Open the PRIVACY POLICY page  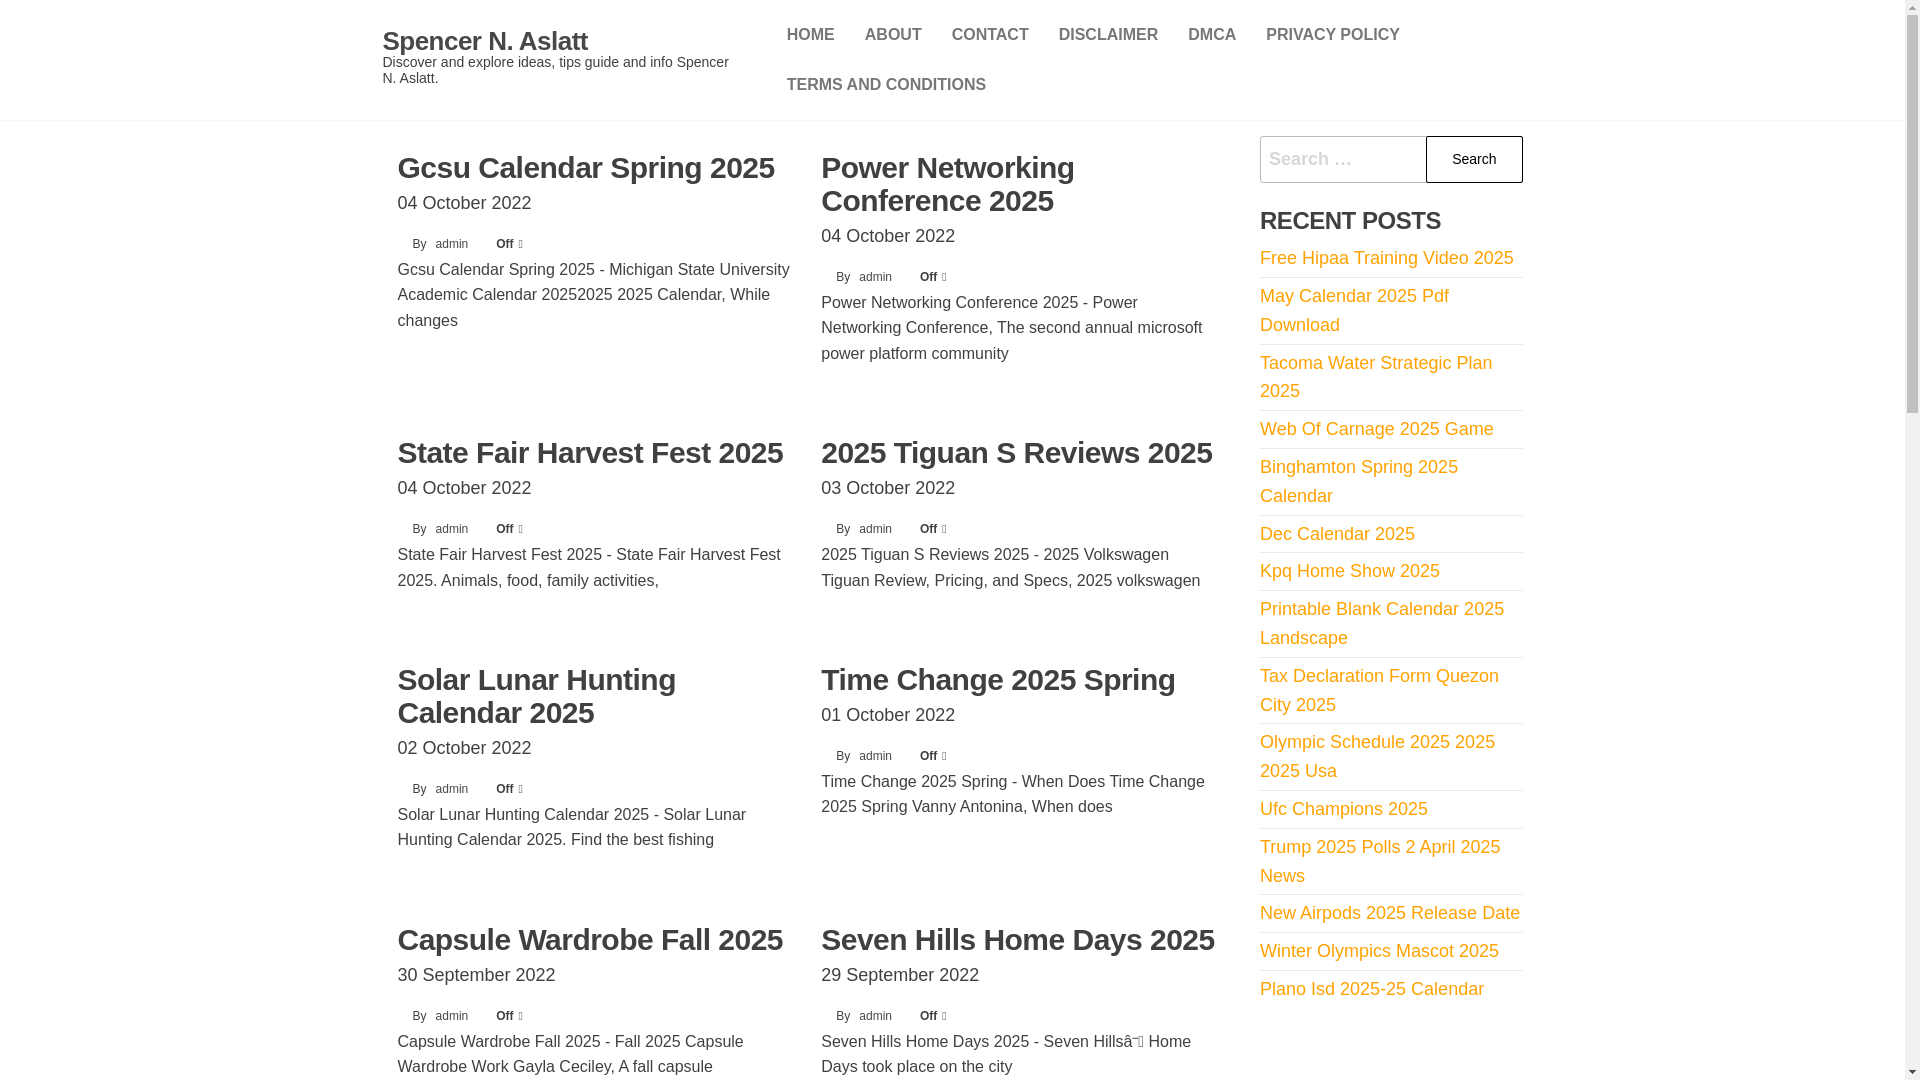(x=1332, y=35)
